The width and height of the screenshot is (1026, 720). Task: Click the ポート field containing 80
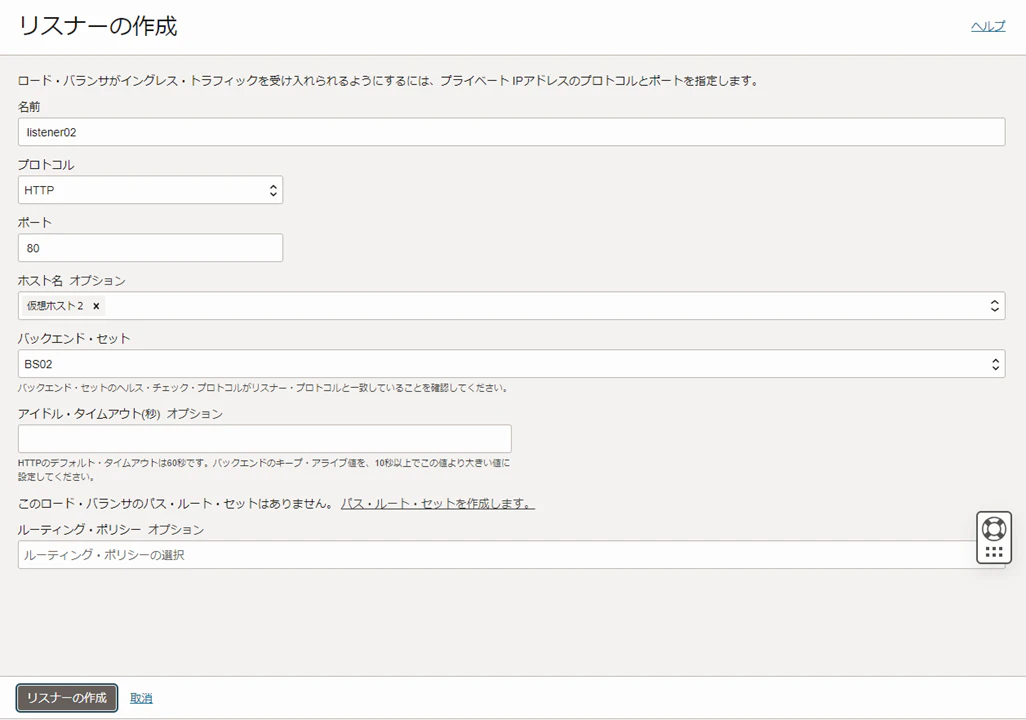pos(150,248)
